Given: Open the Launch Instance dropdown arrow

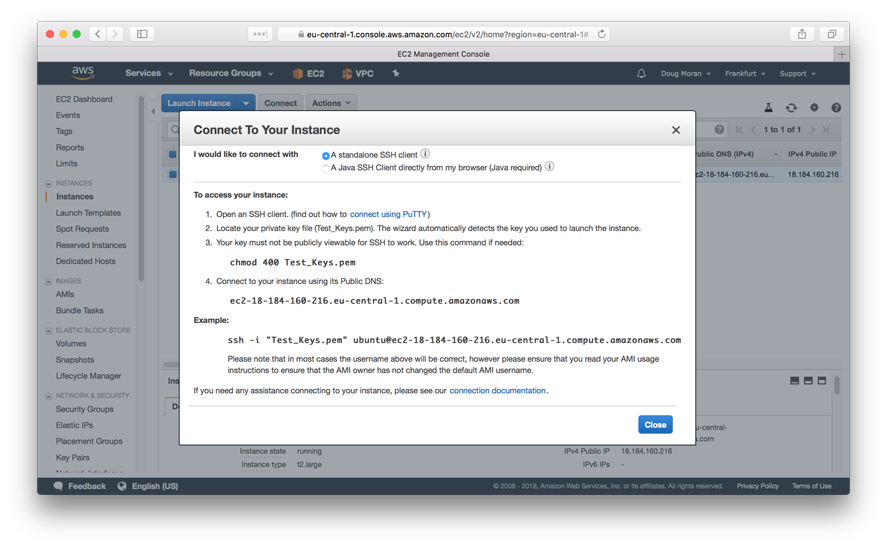Looking at the screenshot, I should click(x=246, y=103).
